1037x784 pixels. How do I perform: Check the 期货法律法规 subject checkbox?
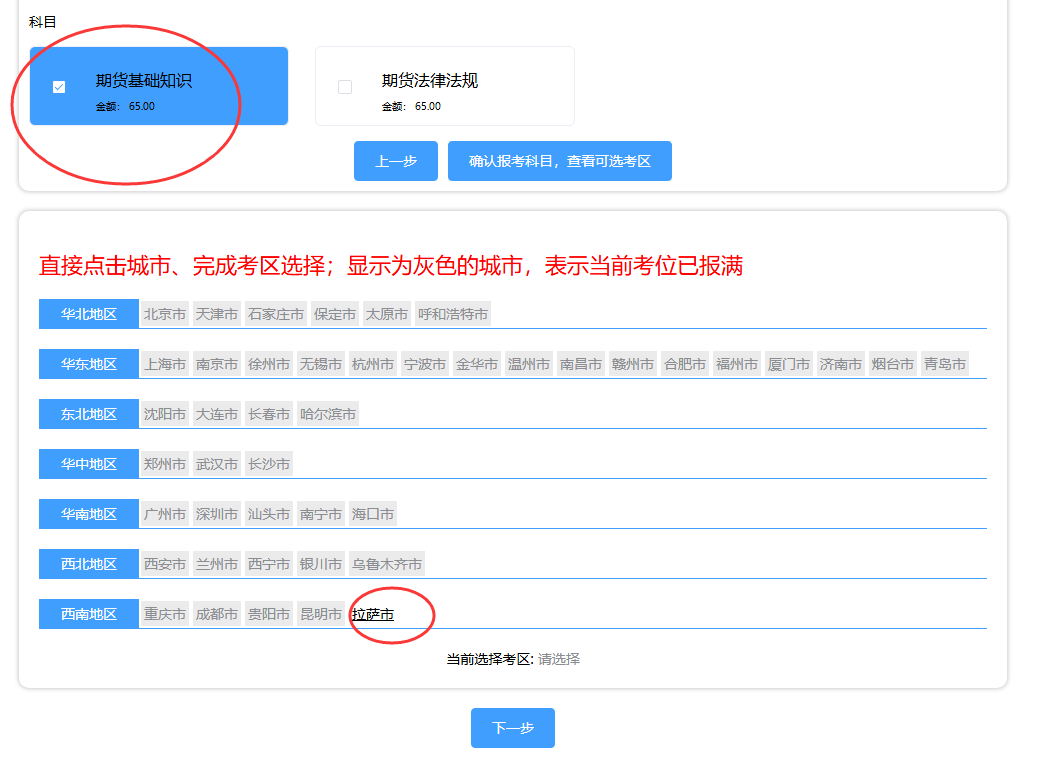tap(345, 87)
